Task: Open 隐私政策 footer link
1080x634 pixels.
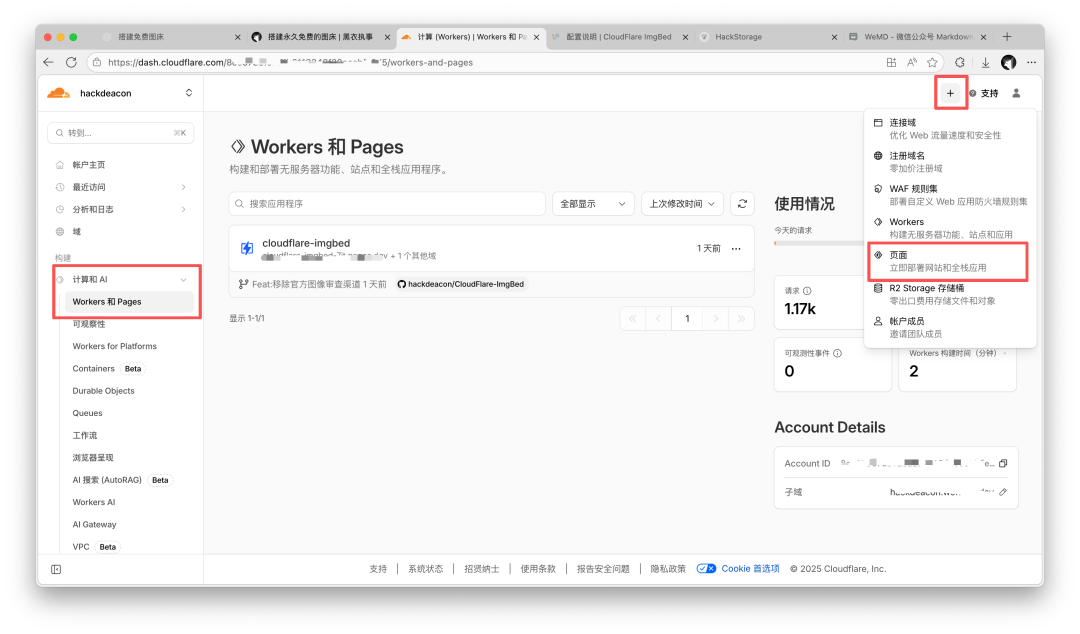Action: [668, 569]
